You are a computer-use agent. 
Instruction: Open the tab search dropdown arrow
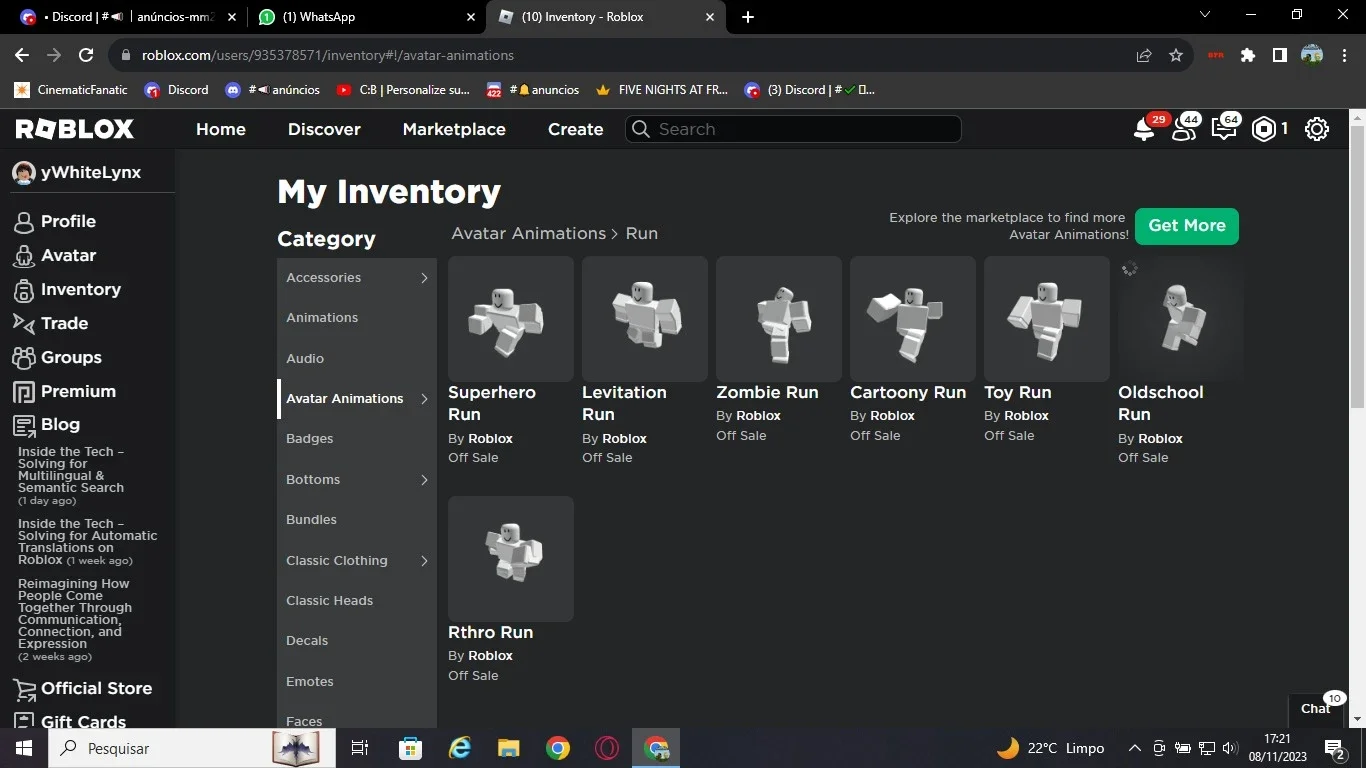click(1205, 15)
